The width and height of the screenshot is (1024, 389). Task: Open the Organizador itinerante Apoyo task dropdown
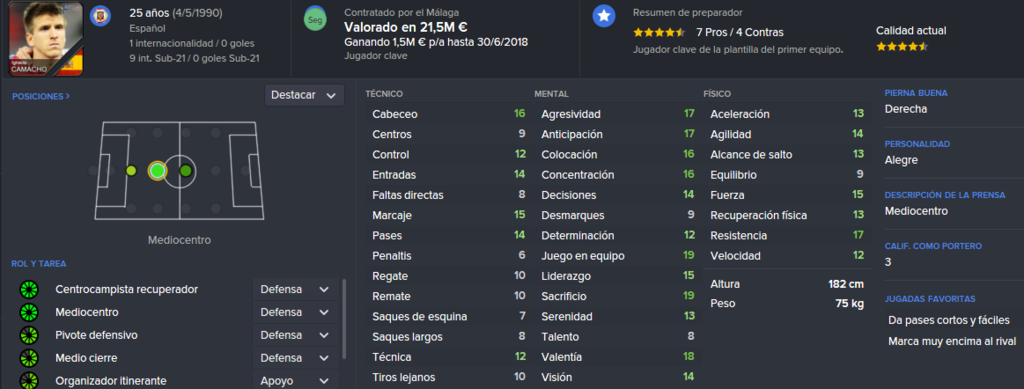pyautogui.click(x=295, y=381)
